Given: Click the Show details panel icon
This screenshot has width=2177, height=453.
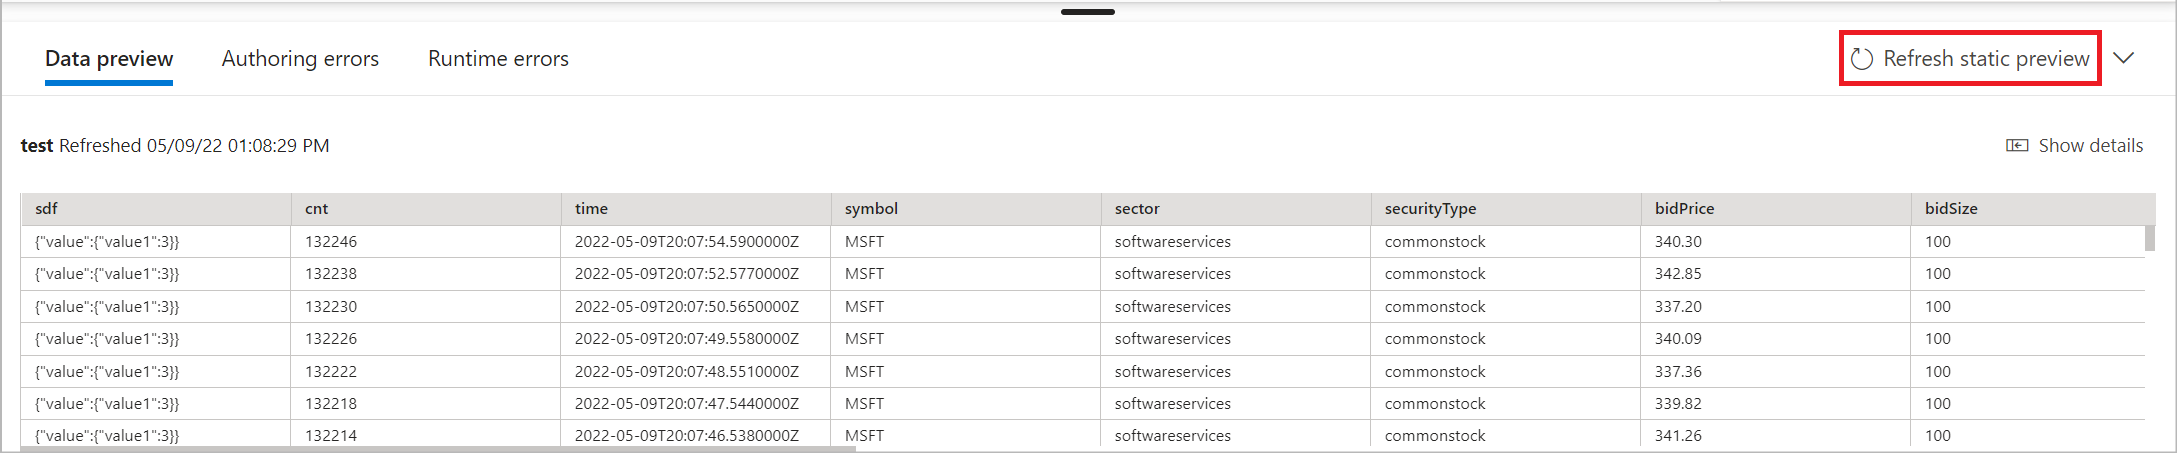Looking at the screenshot, I should coord(2017,146).
